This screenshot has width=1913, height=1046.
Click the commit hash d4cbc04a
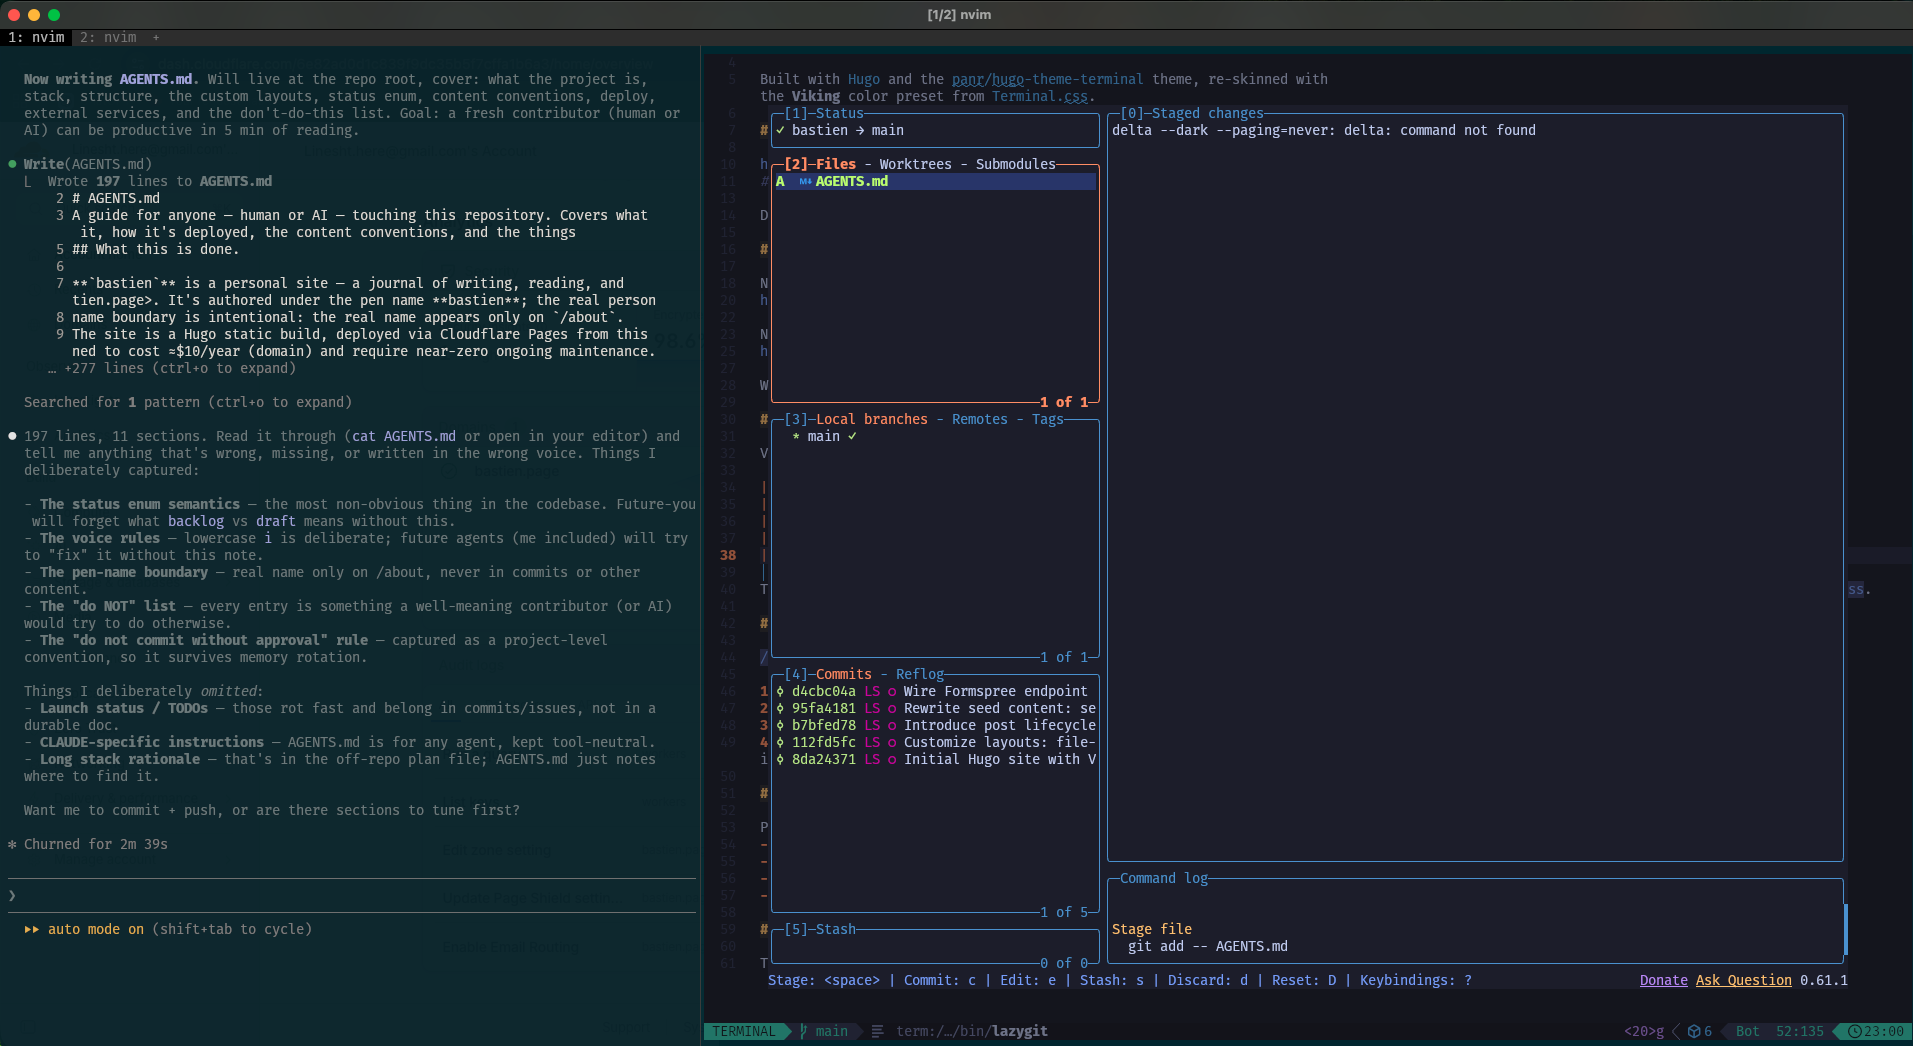coord(823,691)
